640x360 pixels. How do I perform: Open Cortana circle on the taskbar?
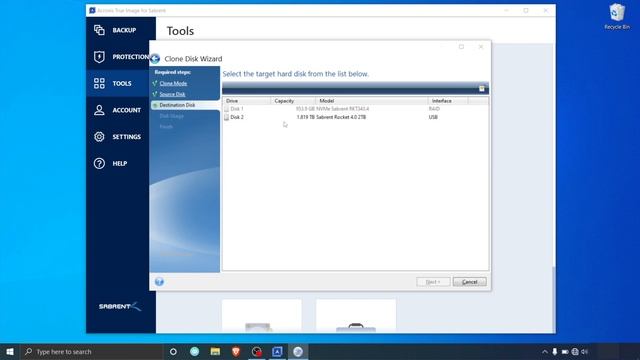173,351
